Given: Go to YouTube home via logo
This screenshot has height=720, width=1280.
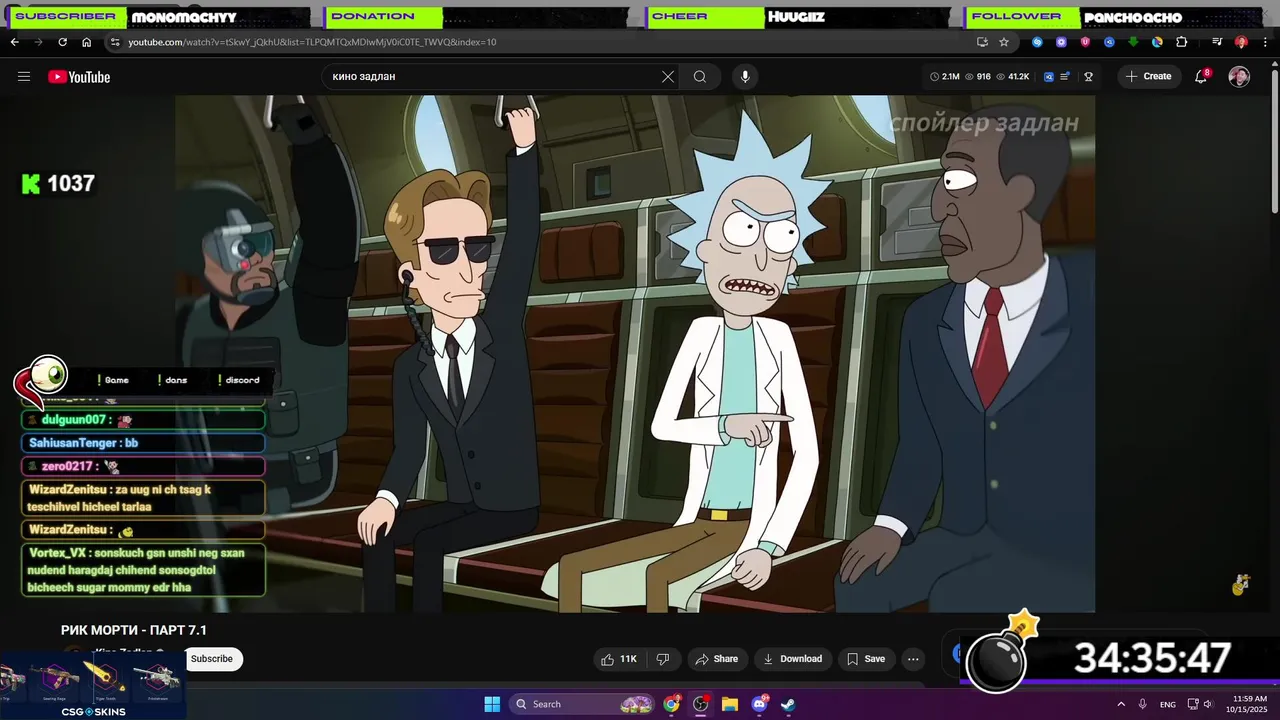Looking at the screenshot, I should 79,77.
